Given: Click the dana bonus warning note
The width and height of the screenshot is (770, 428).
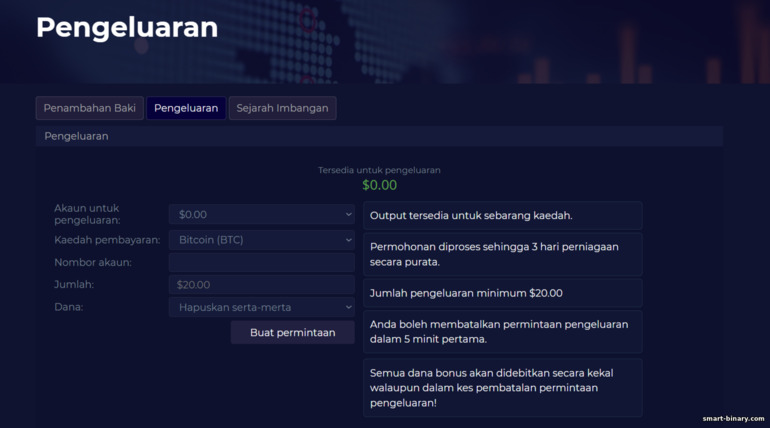Looking at the screenshot, I should [x=503, y=388].
